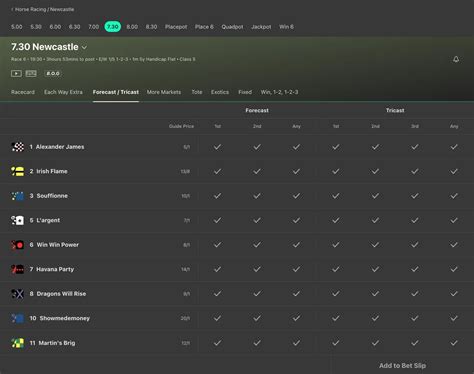Click the horse name Dragons Will Rise
This screenshot has width=474, height=374.
[x=61, y=294]
